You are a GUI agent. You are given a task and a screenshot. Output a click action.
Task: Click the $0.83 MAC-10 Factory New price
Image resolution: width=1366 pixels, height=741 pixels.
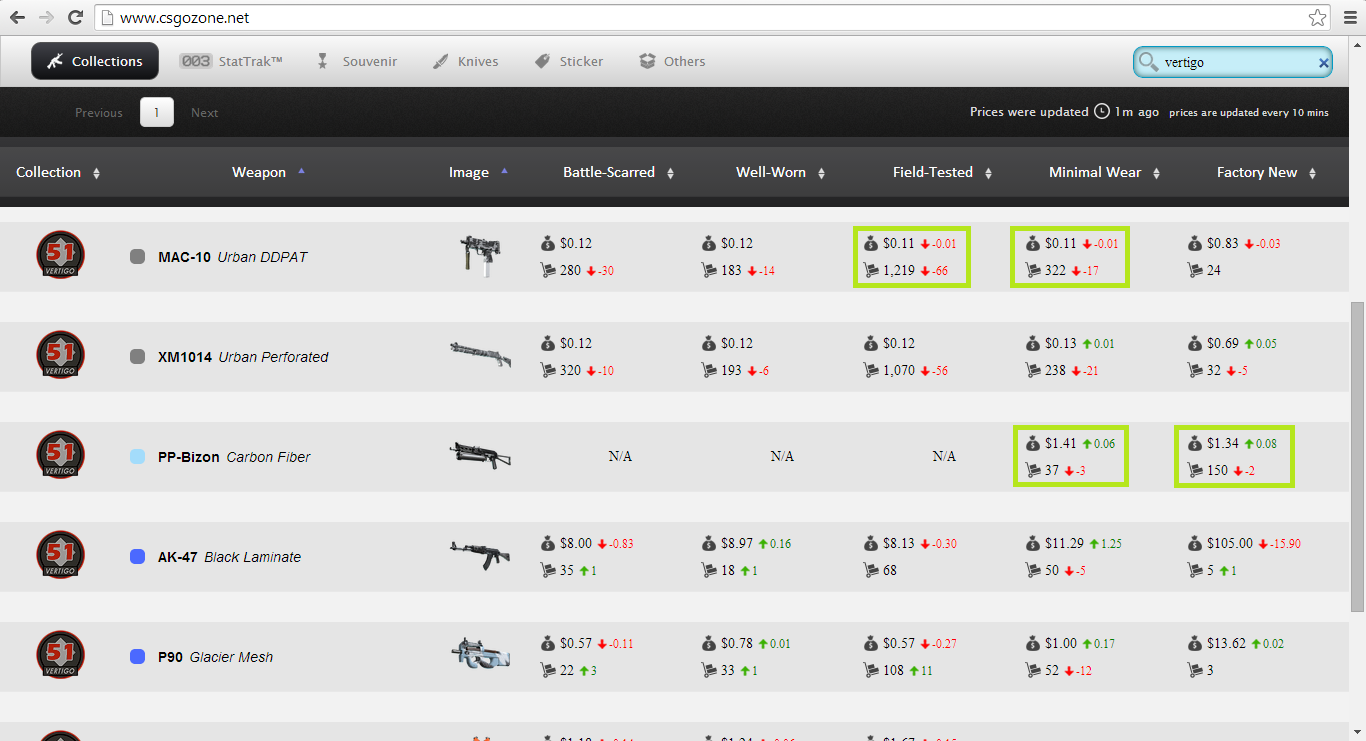(1223, 243)
